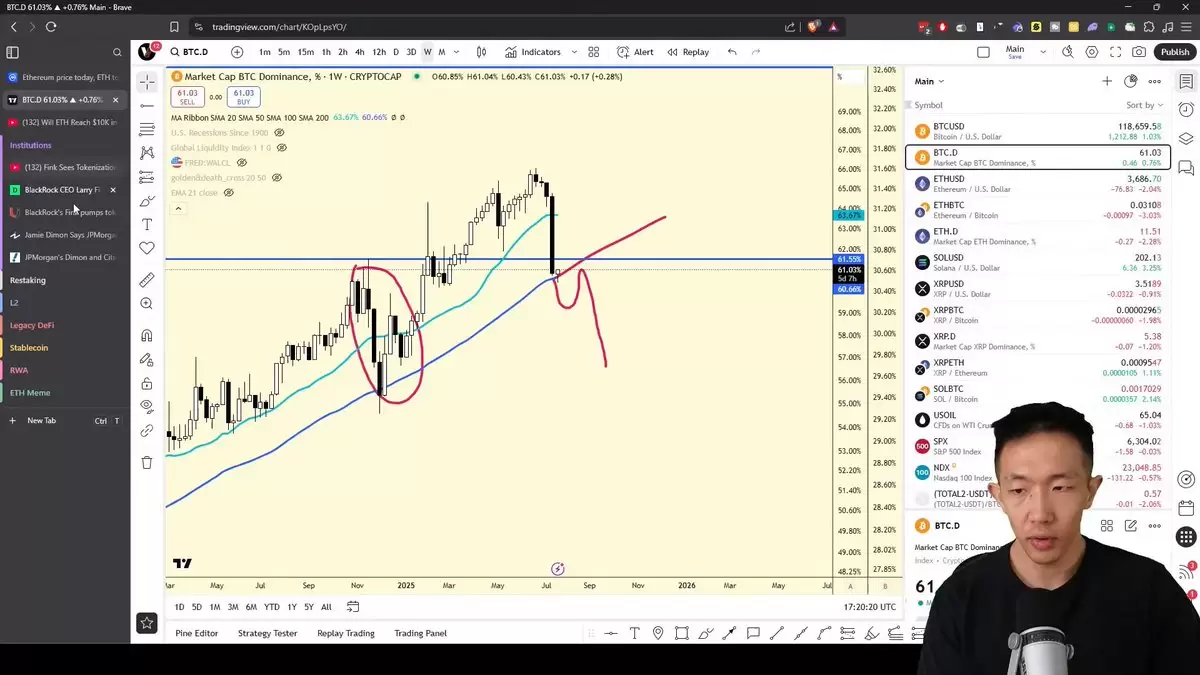Start bar Replay mode
This screenshot has height=675, width=1200.
click(x=688, y=52)
